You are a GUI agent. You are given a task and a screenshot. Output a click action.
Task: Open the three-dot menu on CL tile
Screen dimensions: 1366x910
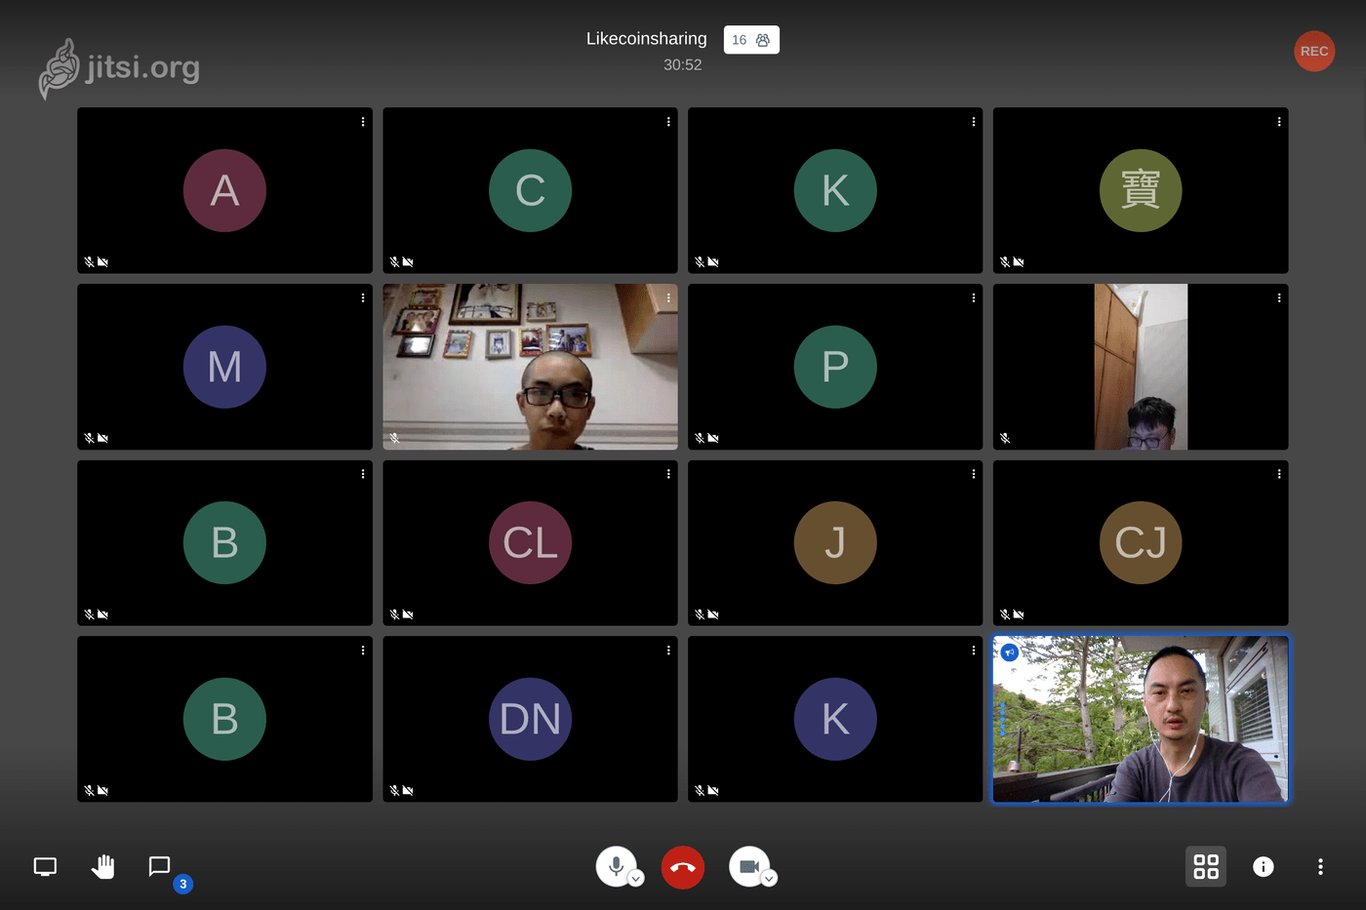[668, 474]
